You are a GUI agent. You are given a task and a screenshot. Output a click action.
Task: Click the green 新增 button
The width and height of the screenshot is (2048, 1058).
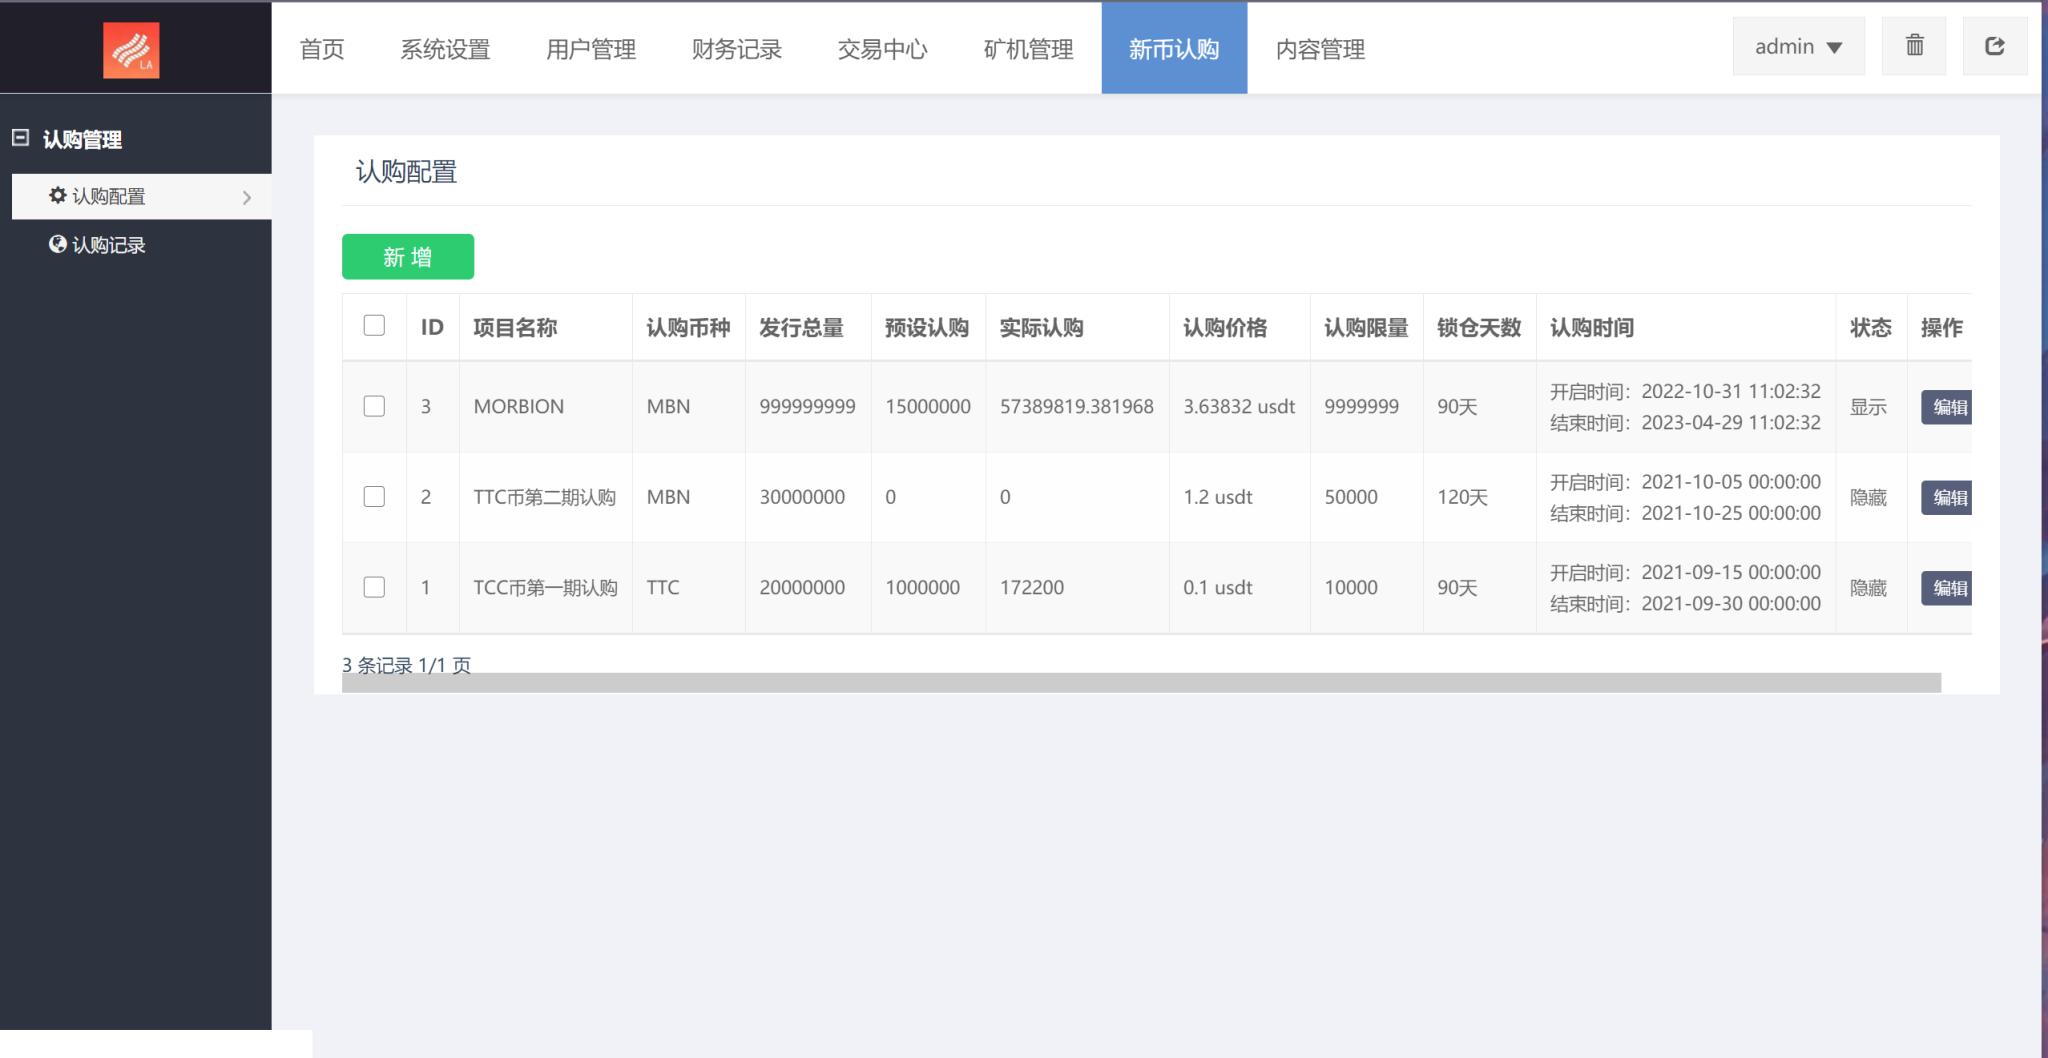pos(407,256)
